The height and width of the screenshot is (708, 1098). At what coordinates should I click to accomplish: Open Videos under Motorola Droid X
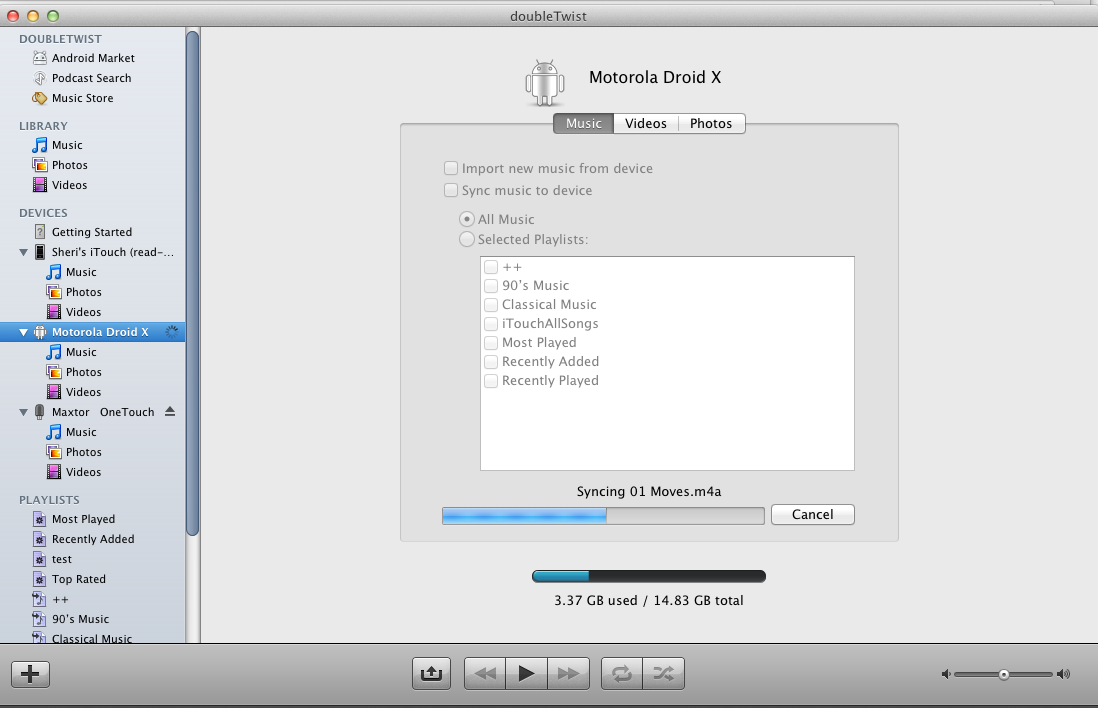click(74, 392)
